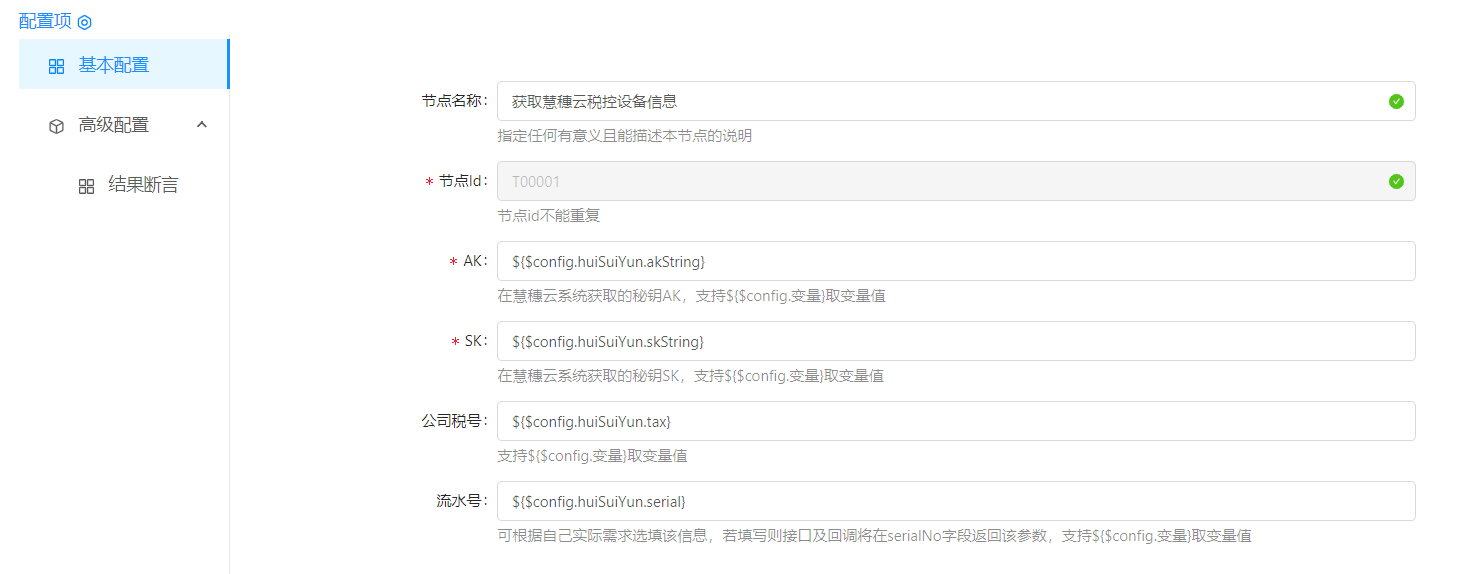Click the grid icon beside 结果断言

pos(86,186)
